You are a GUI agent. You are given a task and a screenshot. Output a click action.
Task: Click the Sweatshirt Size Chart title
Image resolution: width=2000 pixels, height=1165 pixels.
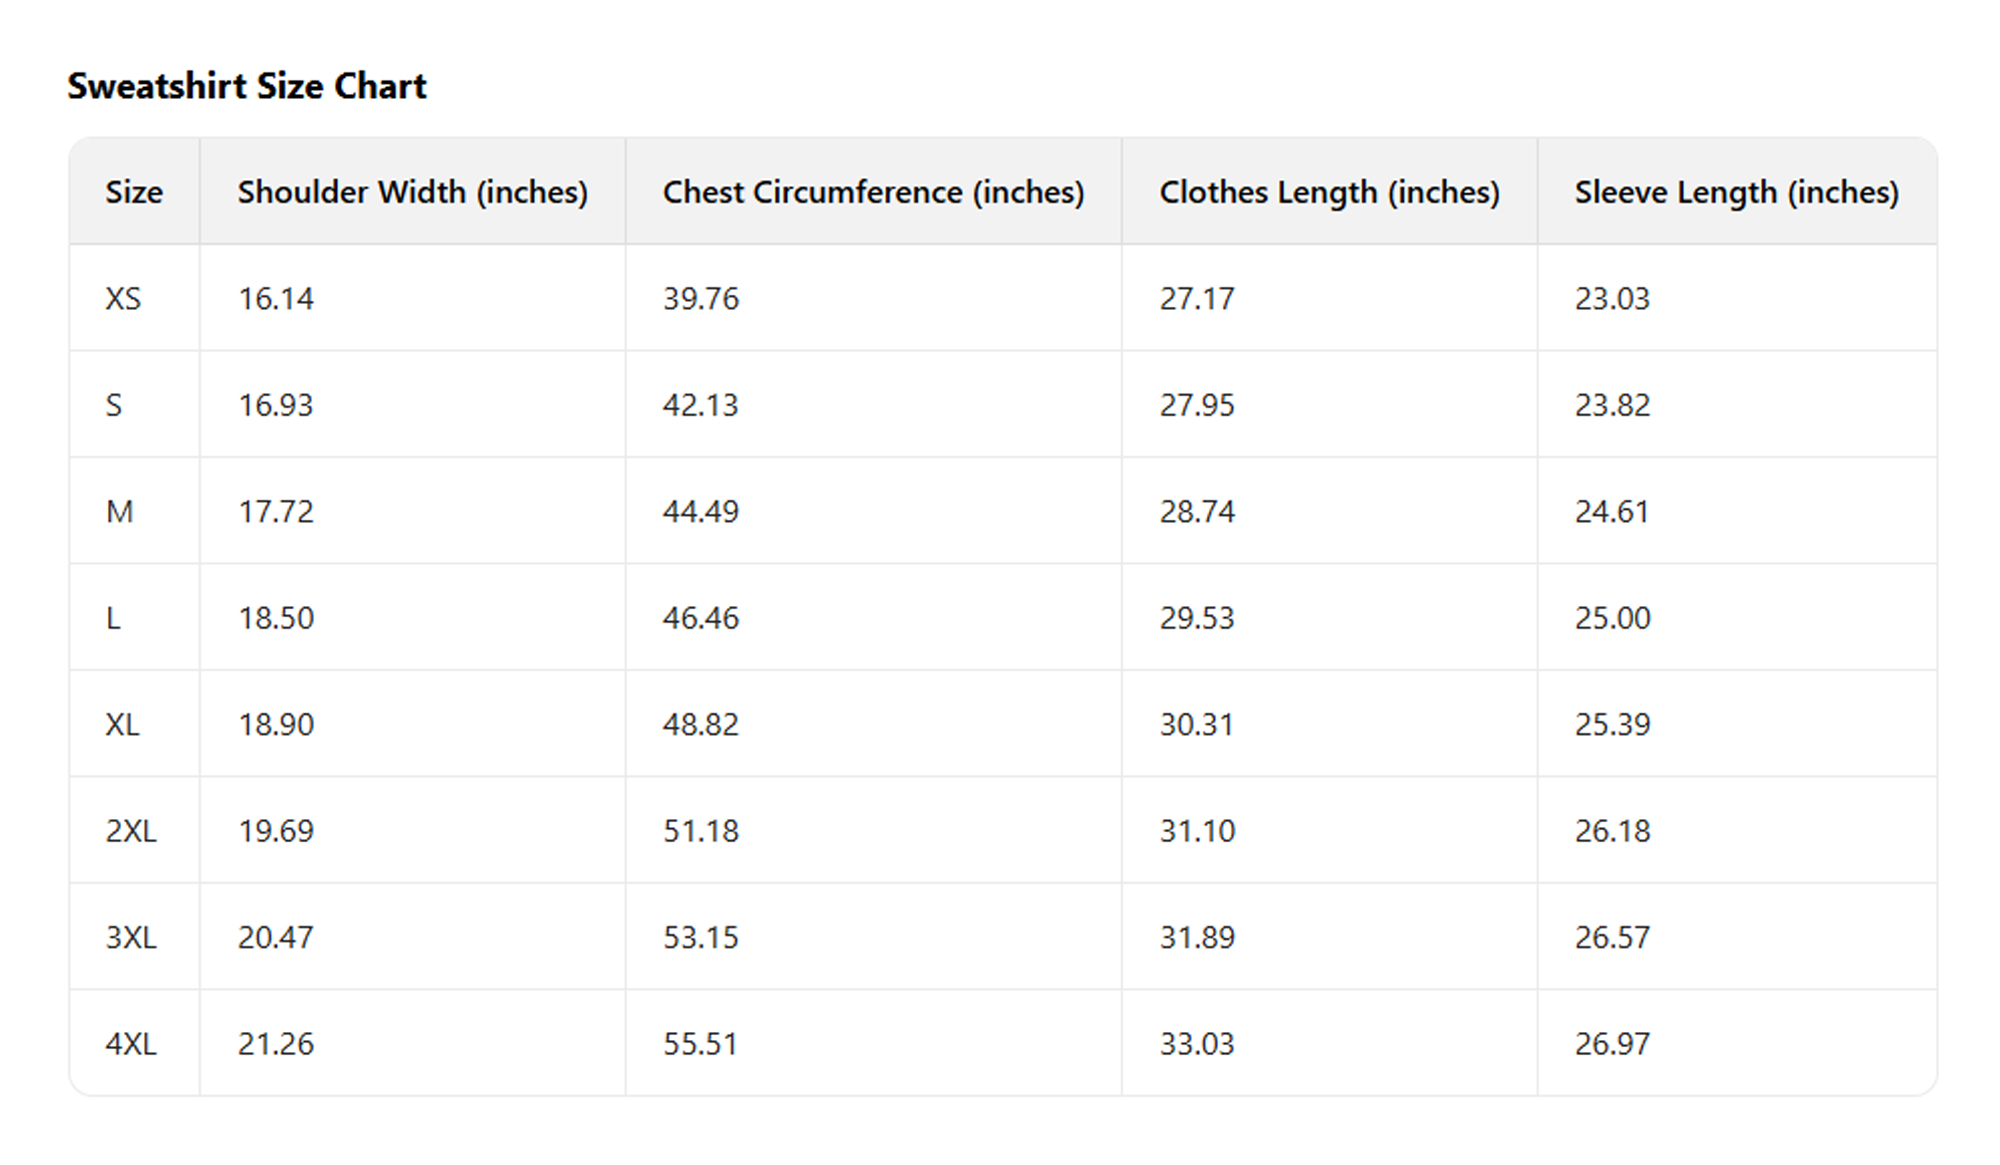[x=247, y=86]
